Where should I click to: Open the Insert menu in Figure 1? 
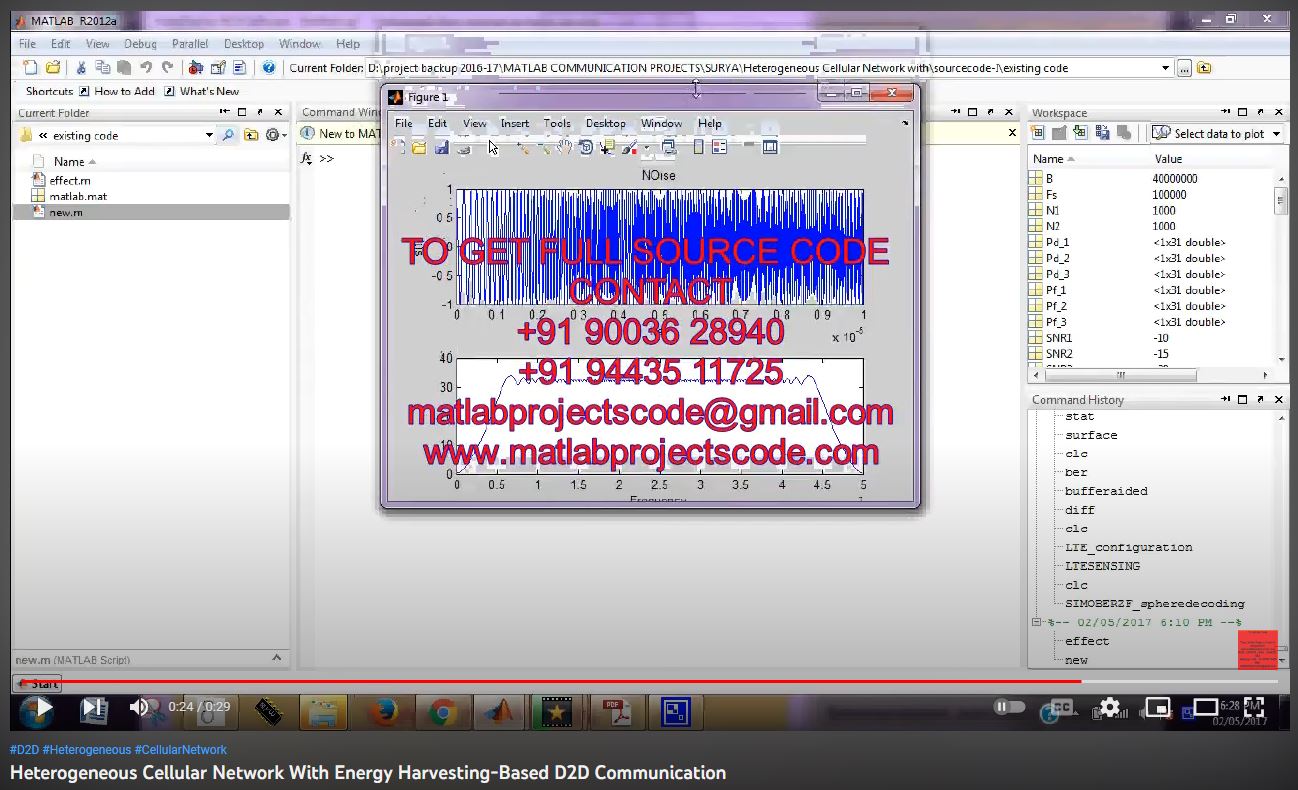(515, 124)
